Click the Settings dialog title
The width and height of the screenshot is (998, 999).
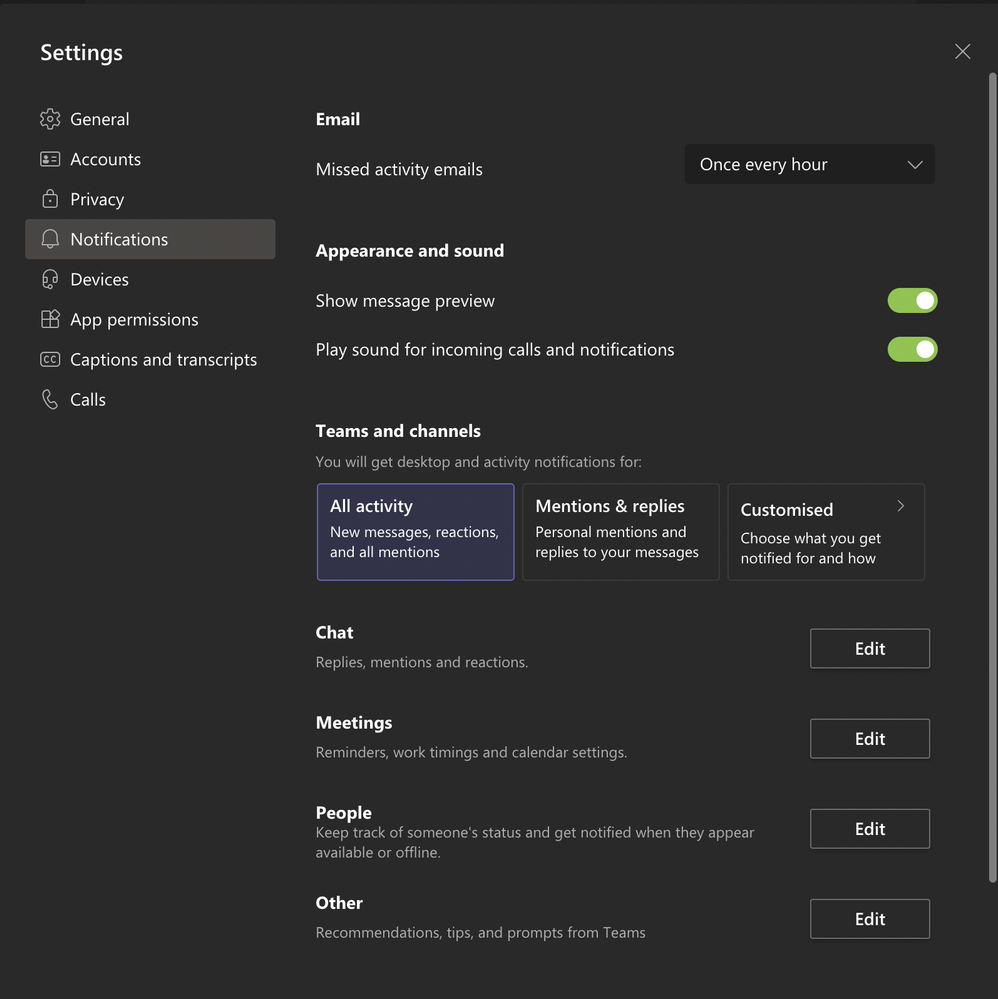point(82,52)
